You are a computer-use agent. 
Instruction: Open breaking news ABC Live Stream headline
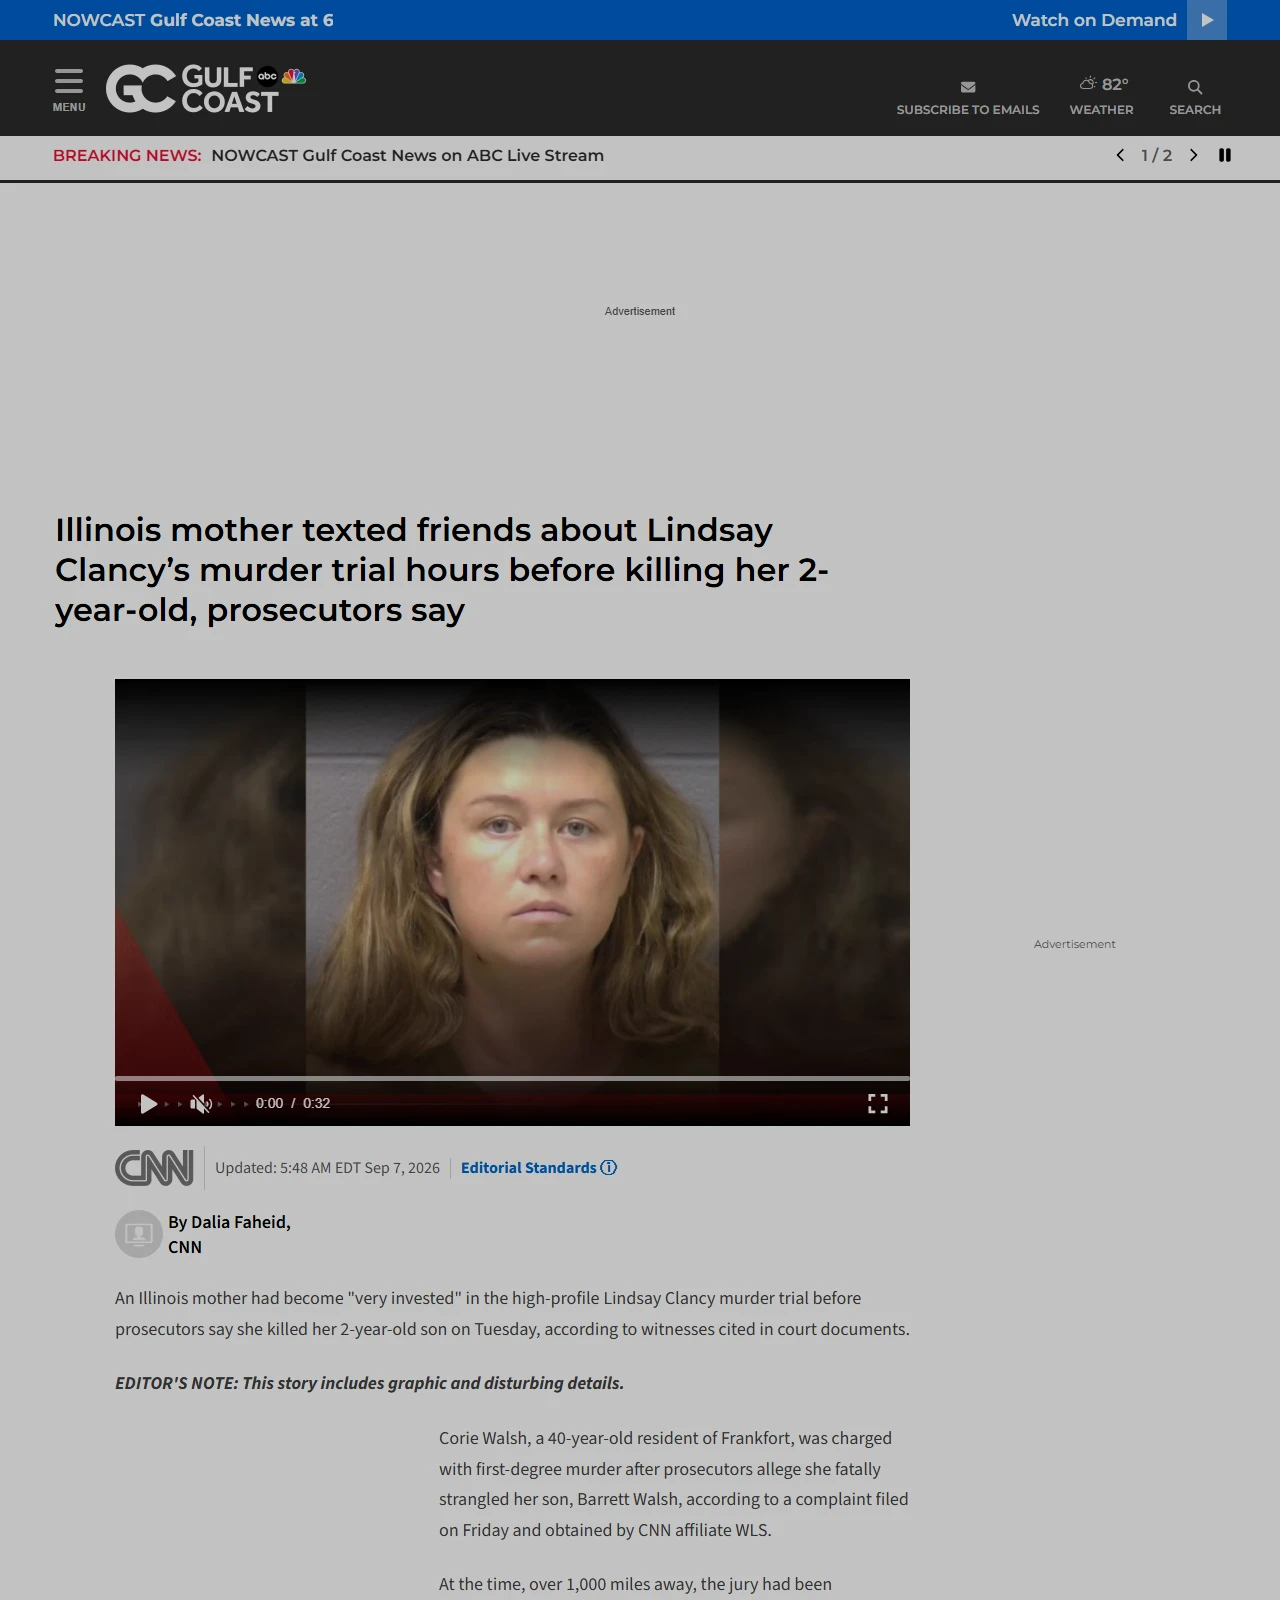[407, 155]
